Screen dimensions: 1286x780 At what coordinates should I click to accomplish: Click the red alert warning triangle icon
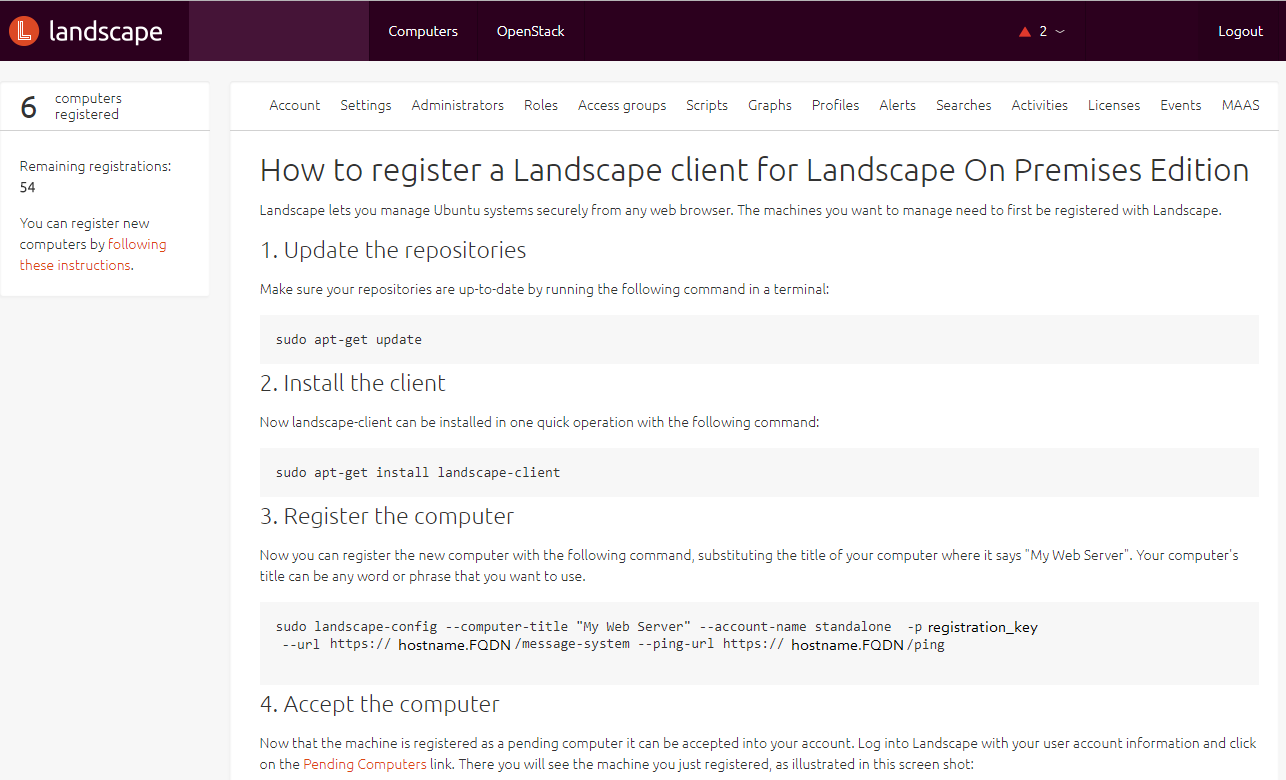tap(1024, 30)
